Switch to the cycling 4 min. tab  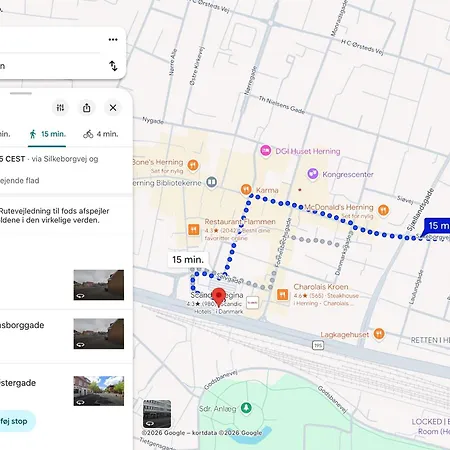click(x=101, y=134)
